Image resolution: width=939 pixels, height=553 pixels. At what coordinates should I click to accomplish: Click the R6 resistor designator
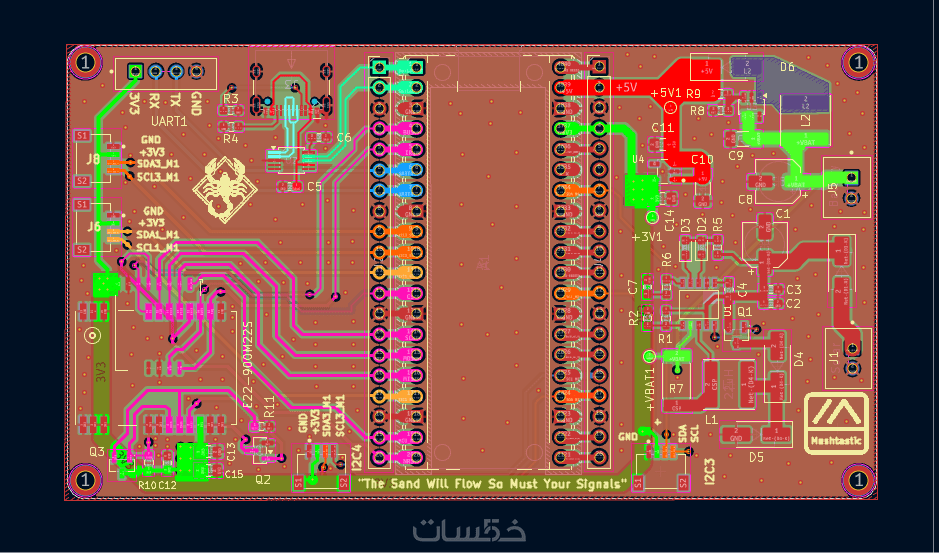coord(667,260)
